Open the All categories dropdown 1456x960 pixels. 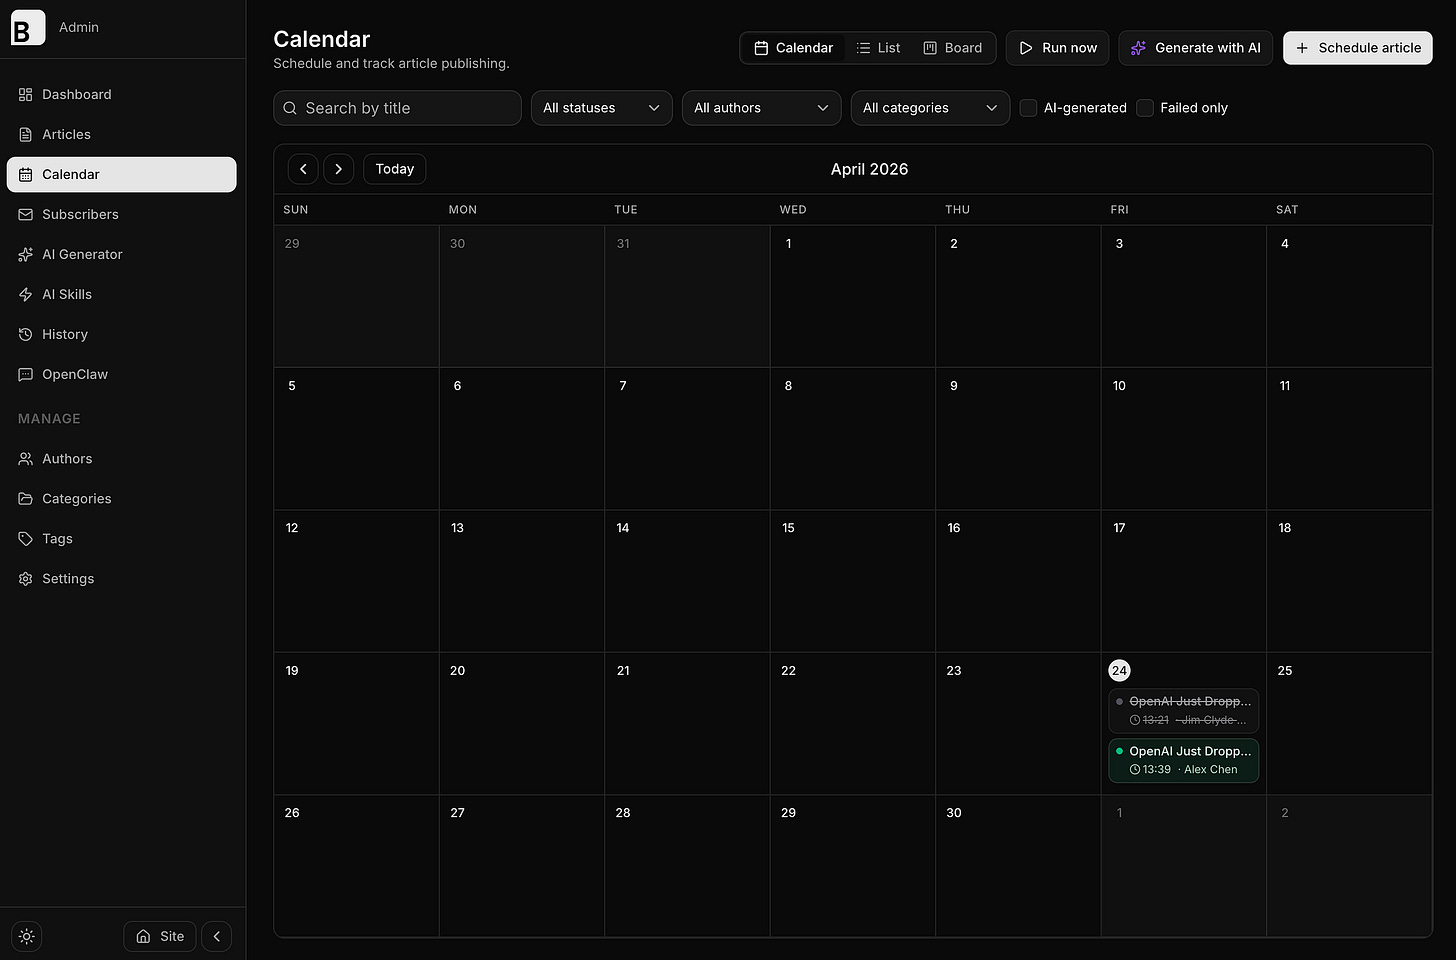tap(929, 107)
